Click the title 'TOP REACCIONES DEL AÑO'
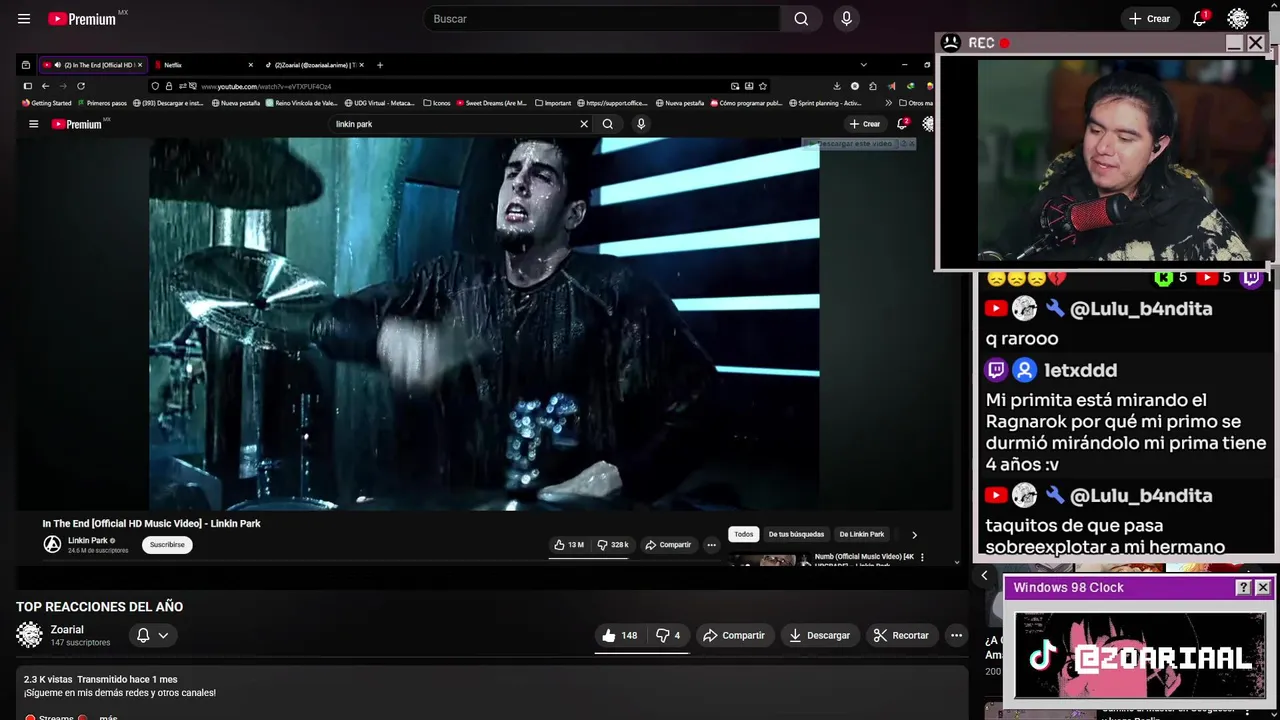Image resolution: width=1280 pixels, height=720 pixels. tap(99, 607)
